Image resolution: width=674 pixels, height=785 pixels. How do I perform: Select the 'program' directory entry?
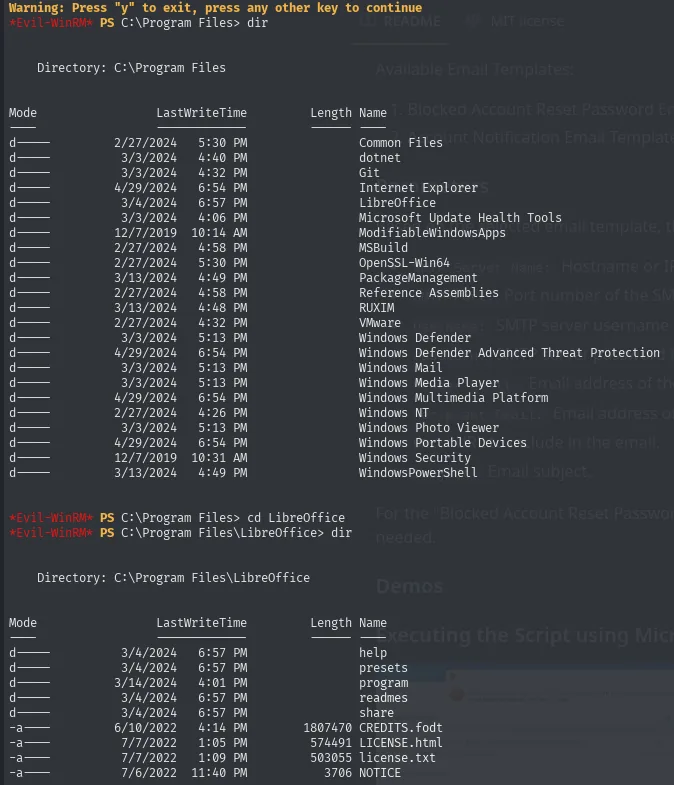[383, 683]
